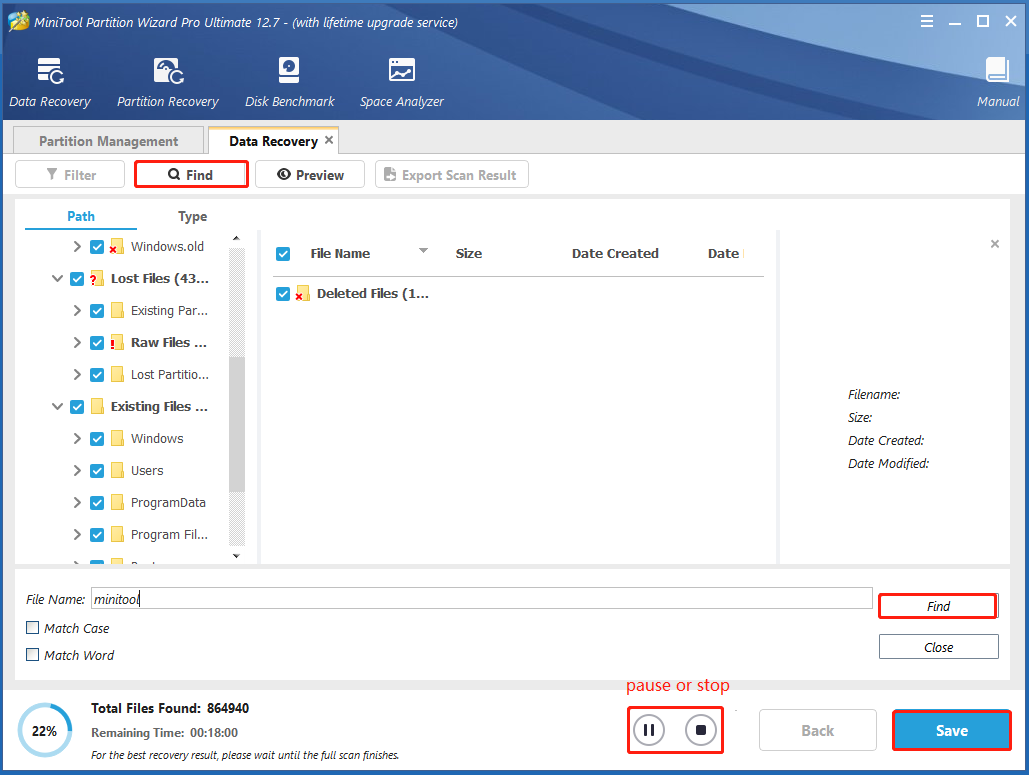Uncheck the Existing Par... checkbox
Image resolution: width=1029 pixels, height=775 pixels.
pyautogui.click(x=97, y=311)
